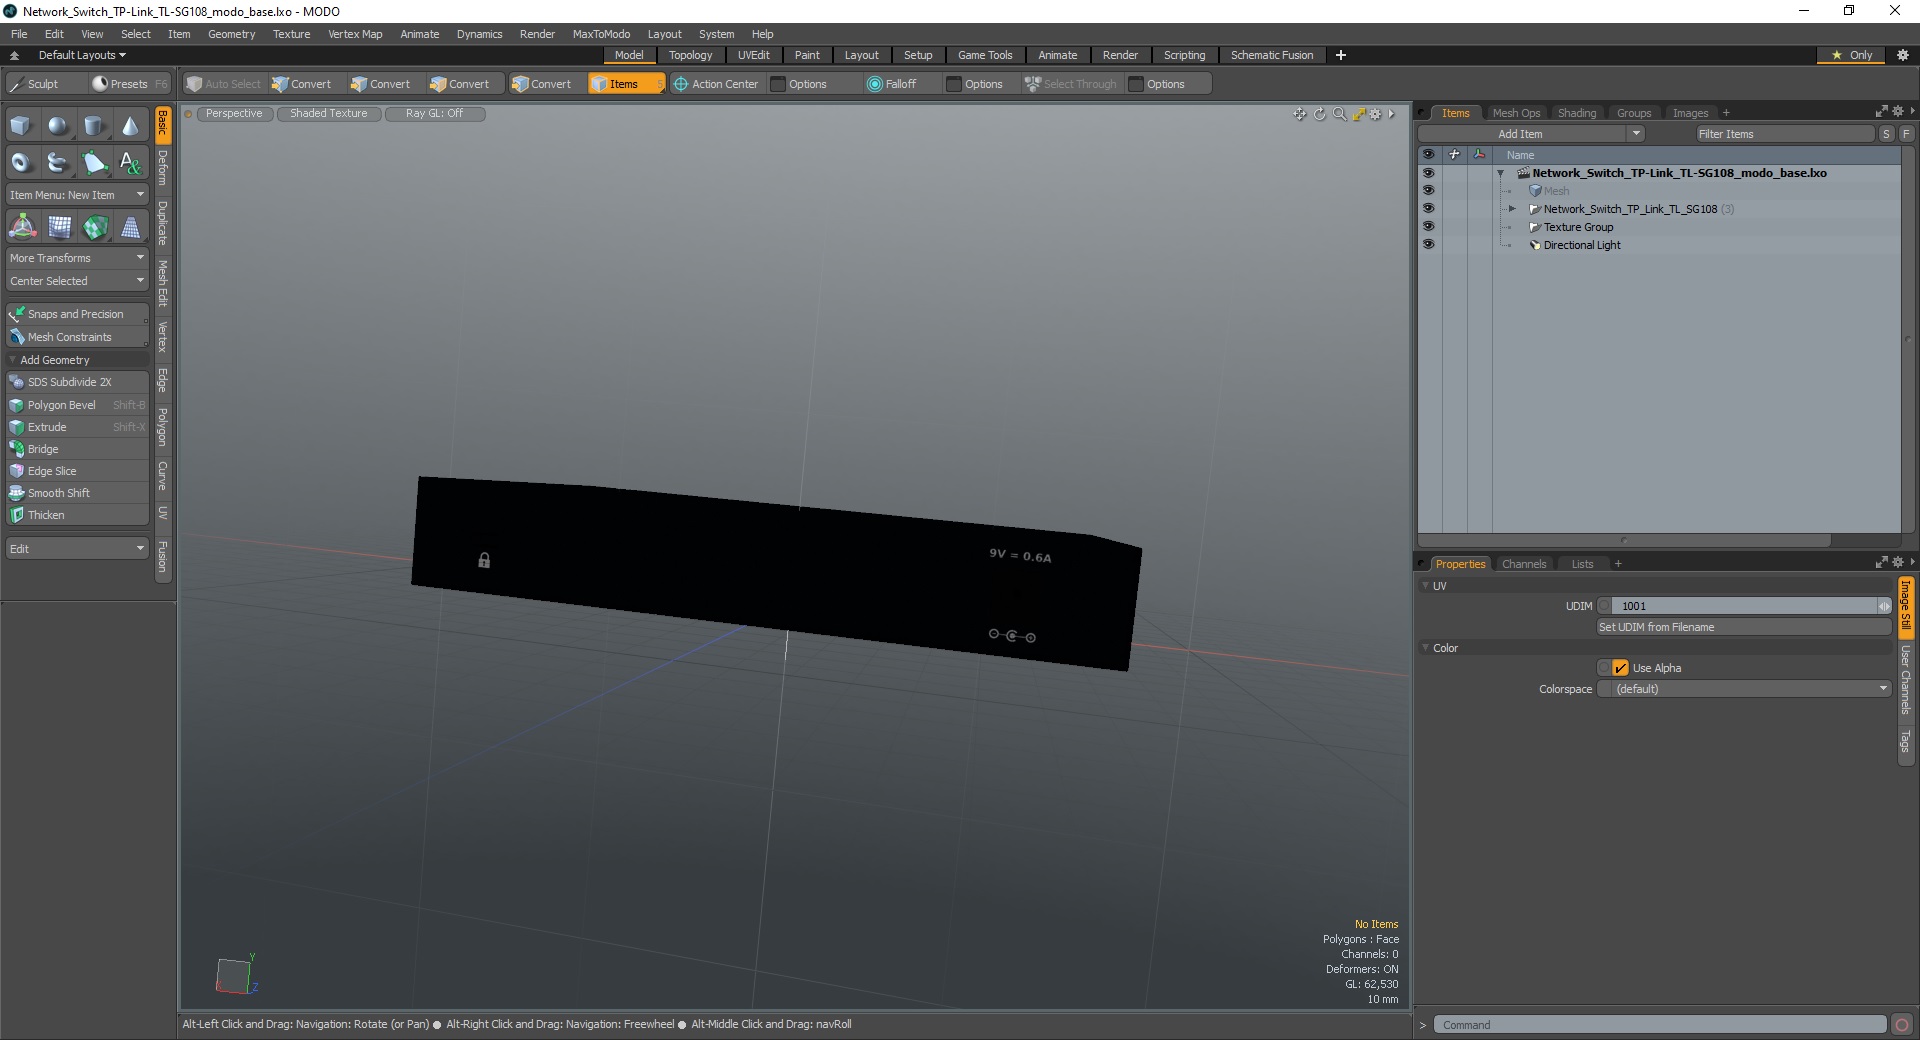
Task: Click the Sculpt button
Action: click(x=44, y=84)
